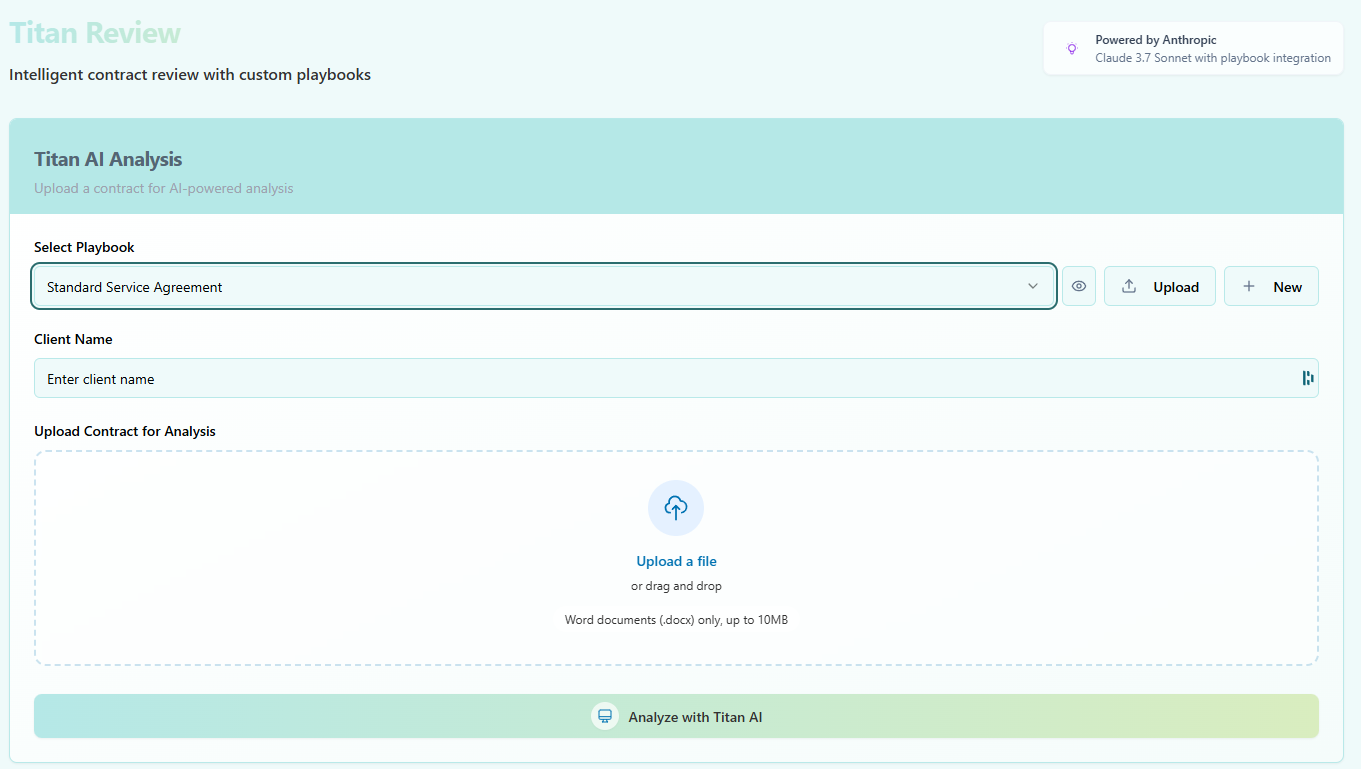Click the Upload playbook button
Image resolution: width=1361 pixels, height=769 pixels.
point(1160,286)
